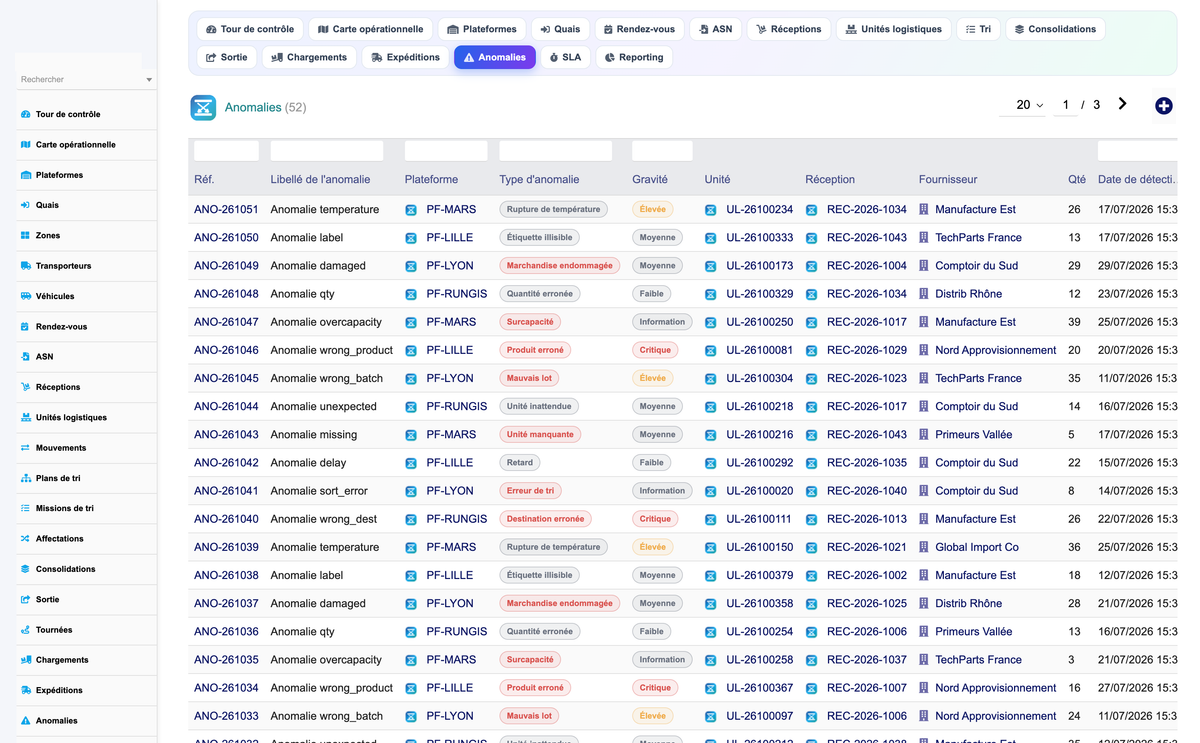Click the Anomalies sidebar warning icon
Screen dimensions: 1200x743
pos(25,721)
